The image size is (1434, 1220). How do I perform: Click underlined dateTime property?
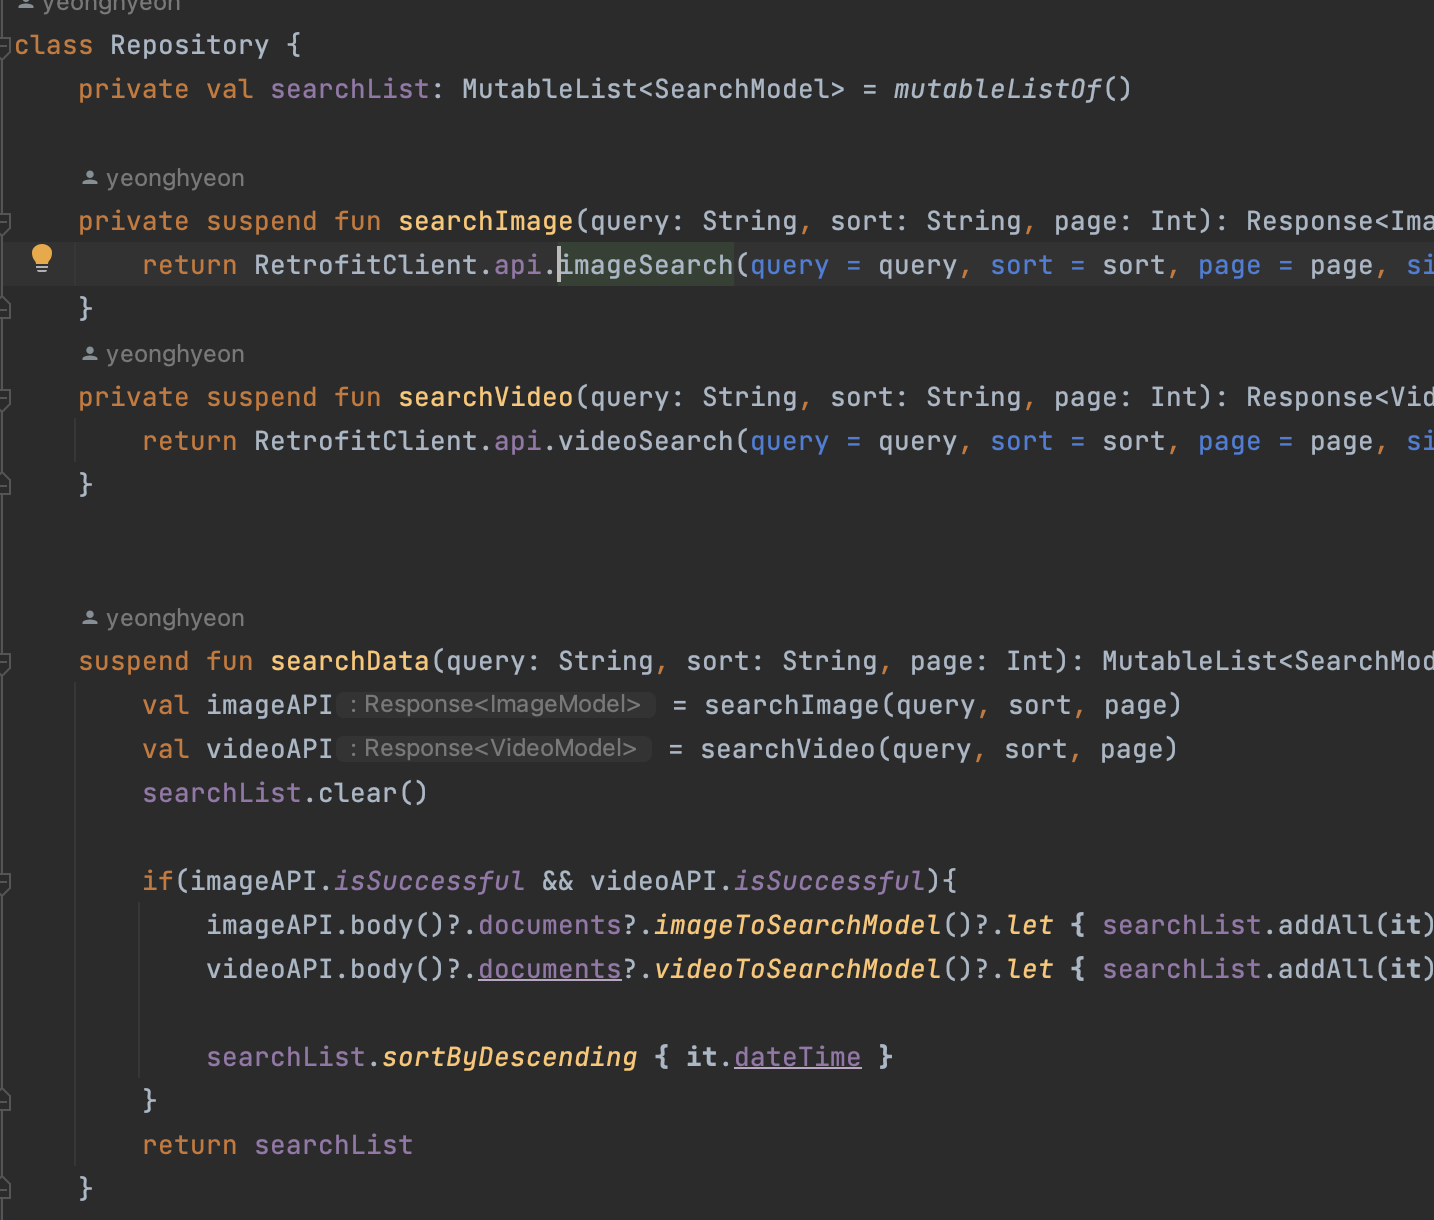click(x=797, y=1057)
